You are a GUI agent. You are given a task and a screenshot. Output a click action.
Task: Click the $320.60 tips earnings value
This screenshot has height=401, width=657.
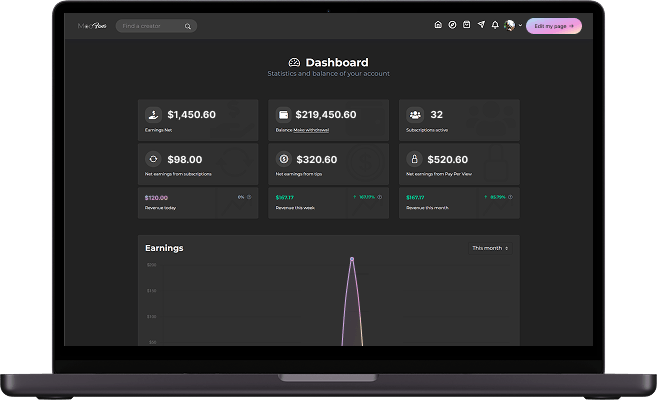coord(317,159)
